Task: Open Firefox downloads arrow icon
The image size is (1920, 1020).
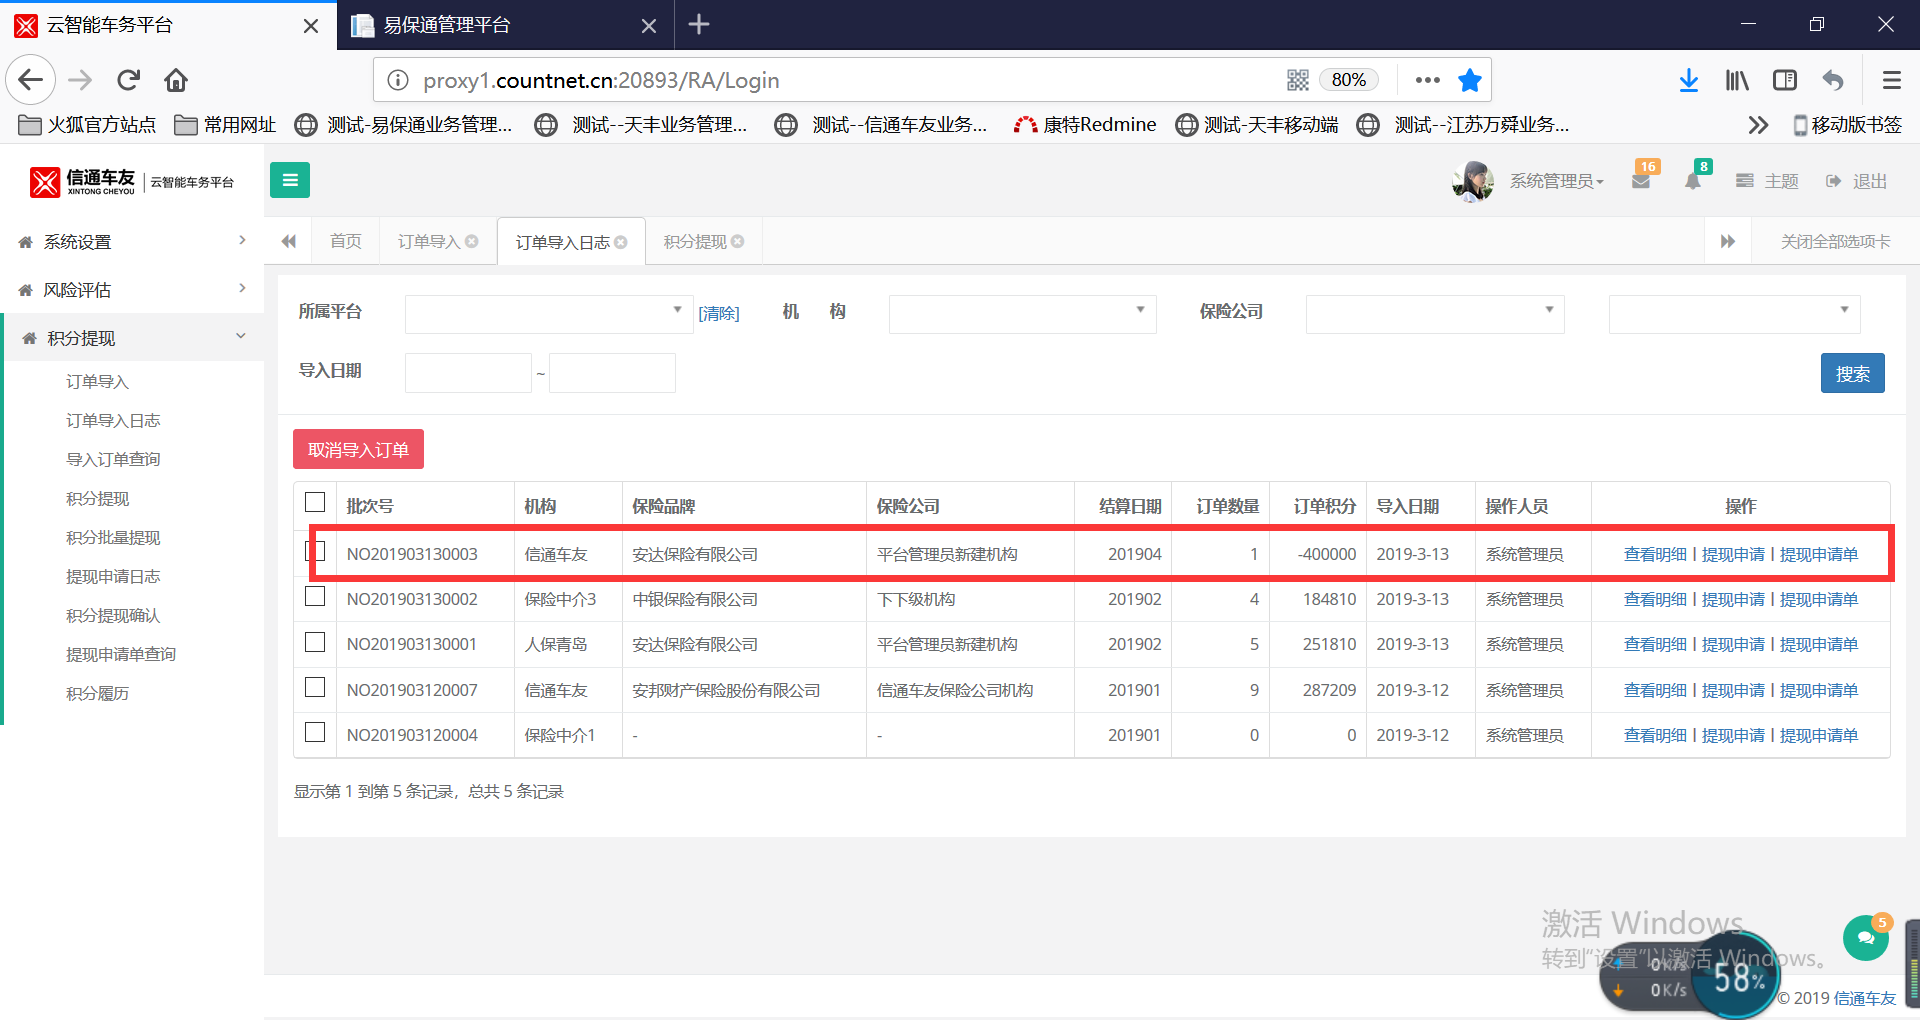Action: pos(1688,80)
